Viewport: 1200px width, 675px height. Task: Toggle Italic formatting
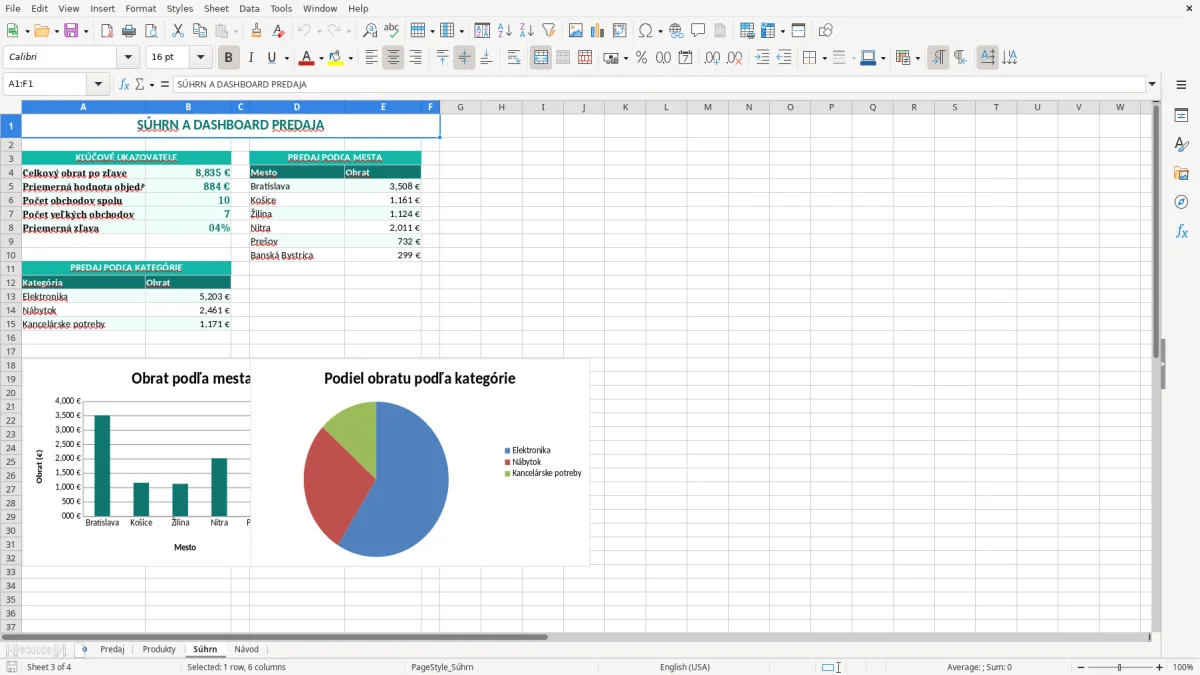[251, 58]
